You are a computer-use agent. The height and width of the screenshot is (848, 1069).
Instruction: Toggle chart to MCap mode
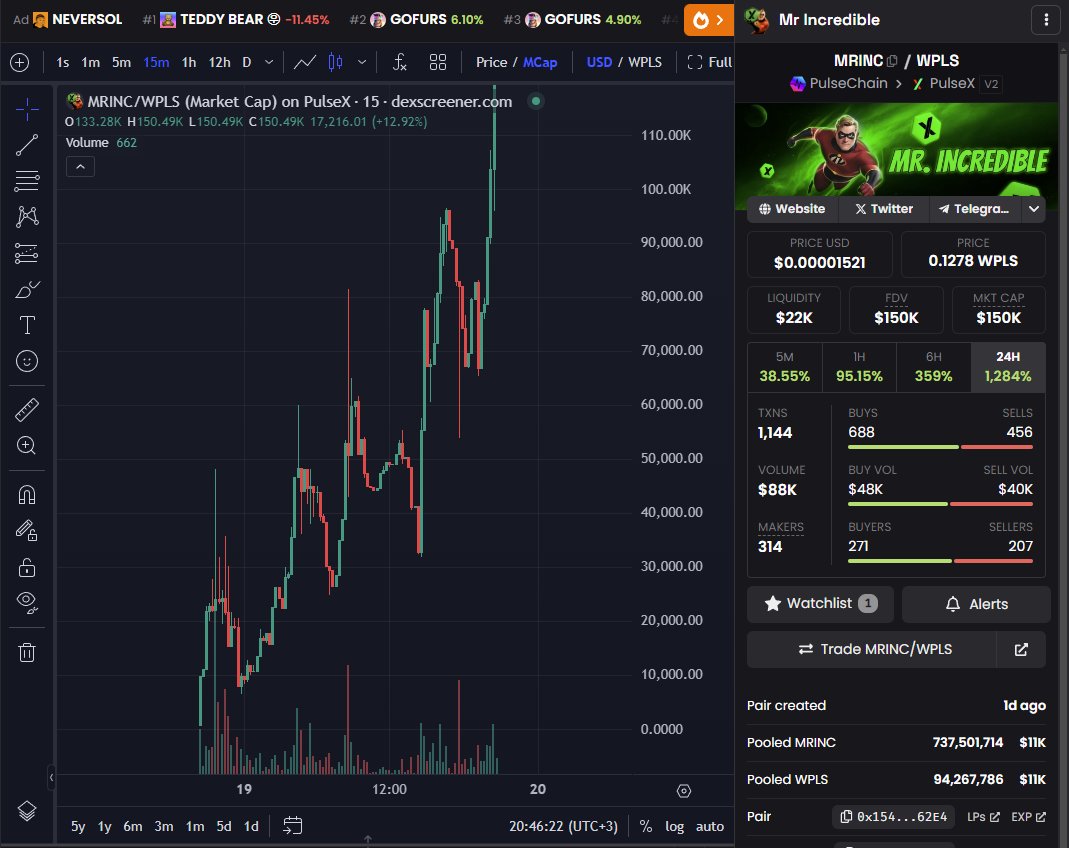(540, 63)
